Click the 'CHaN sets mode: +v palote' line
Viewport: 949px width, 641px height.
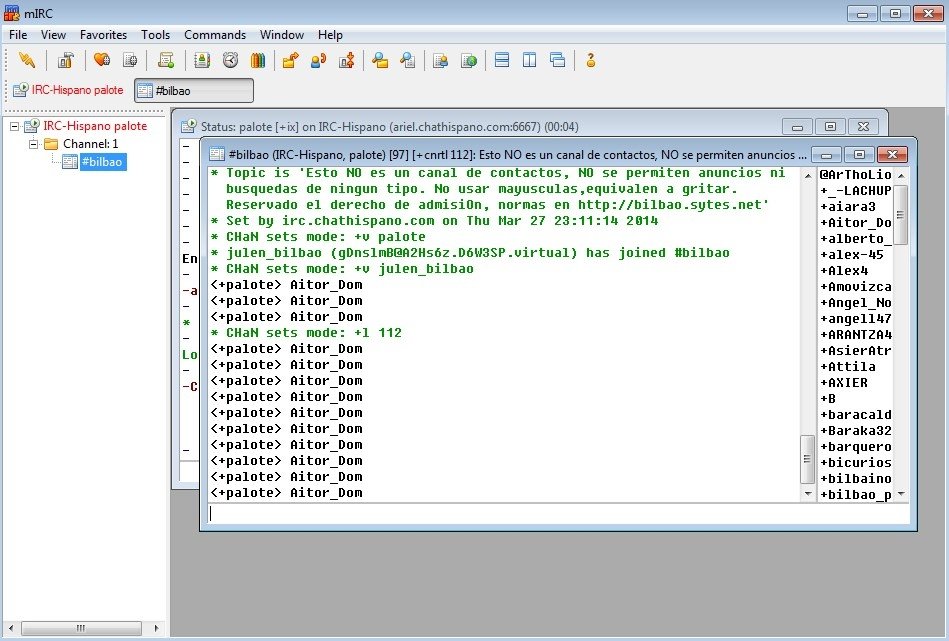click(317, 237)
